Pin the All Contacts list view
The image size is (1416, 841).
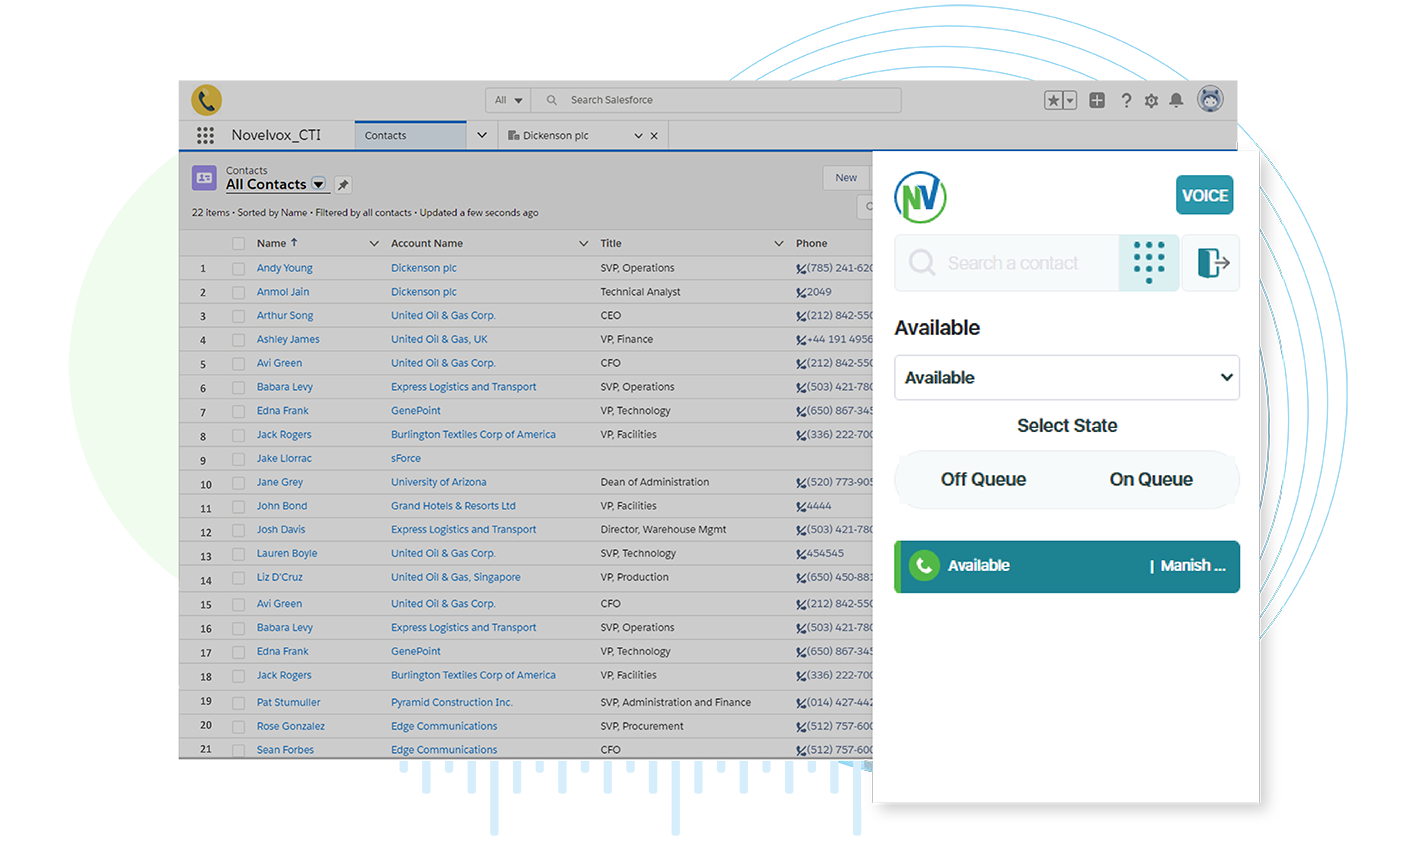(x=343, y=185)
